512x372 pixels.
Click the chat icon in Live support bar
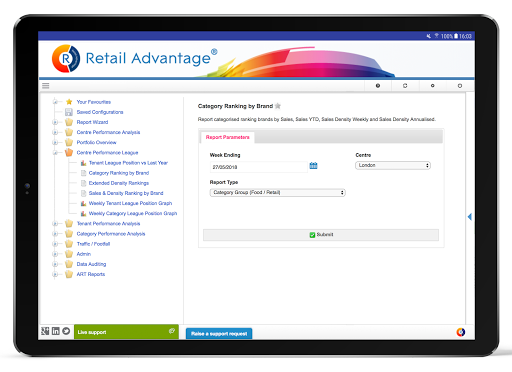pyautogui.click(x=172, y=331)
